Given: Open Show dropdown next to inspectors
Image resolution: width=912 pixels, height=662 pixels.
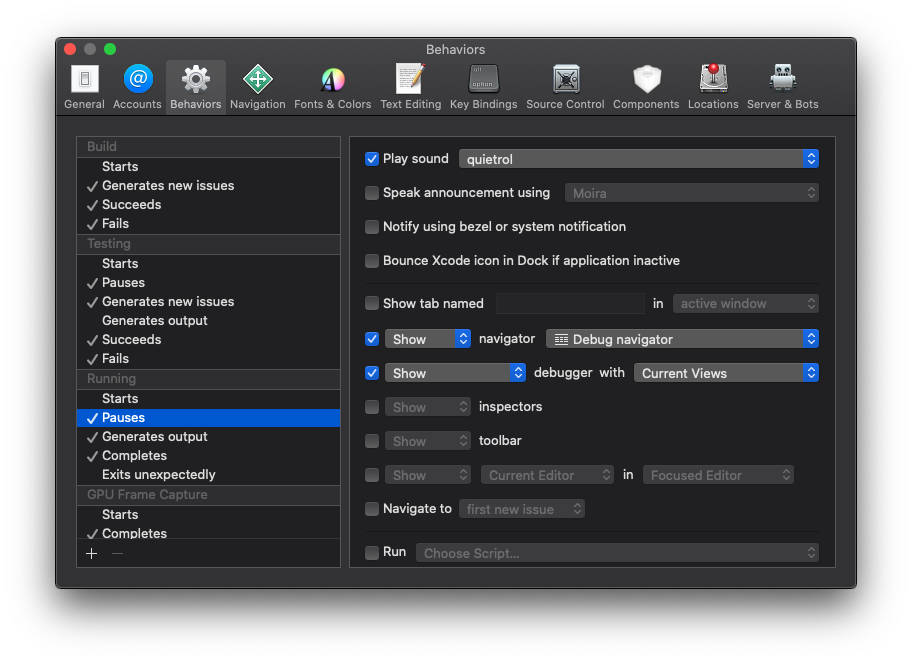Looking at the screenshot, I should [428, 407].
